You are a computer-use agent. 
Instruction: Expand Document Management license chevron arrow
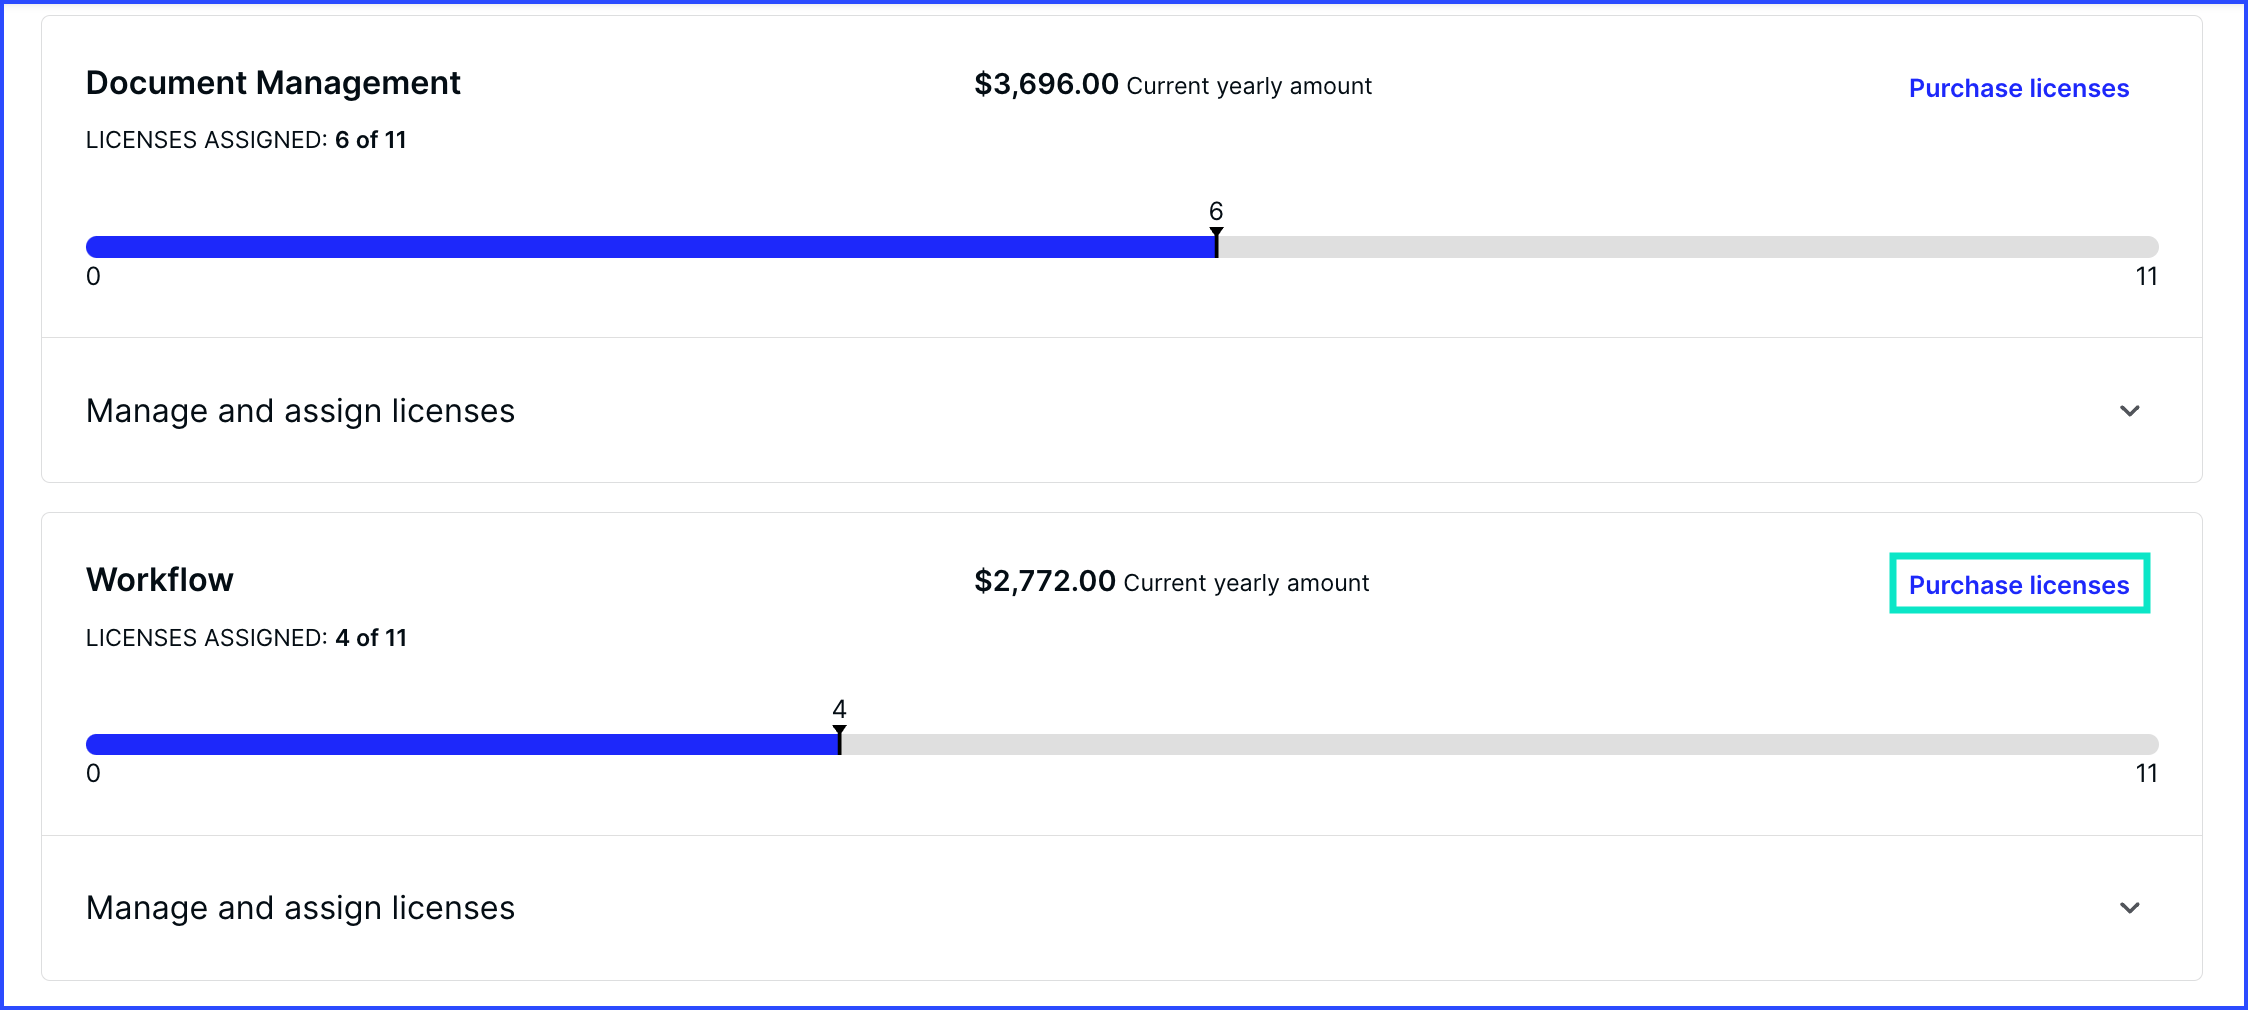point(2129,411)
